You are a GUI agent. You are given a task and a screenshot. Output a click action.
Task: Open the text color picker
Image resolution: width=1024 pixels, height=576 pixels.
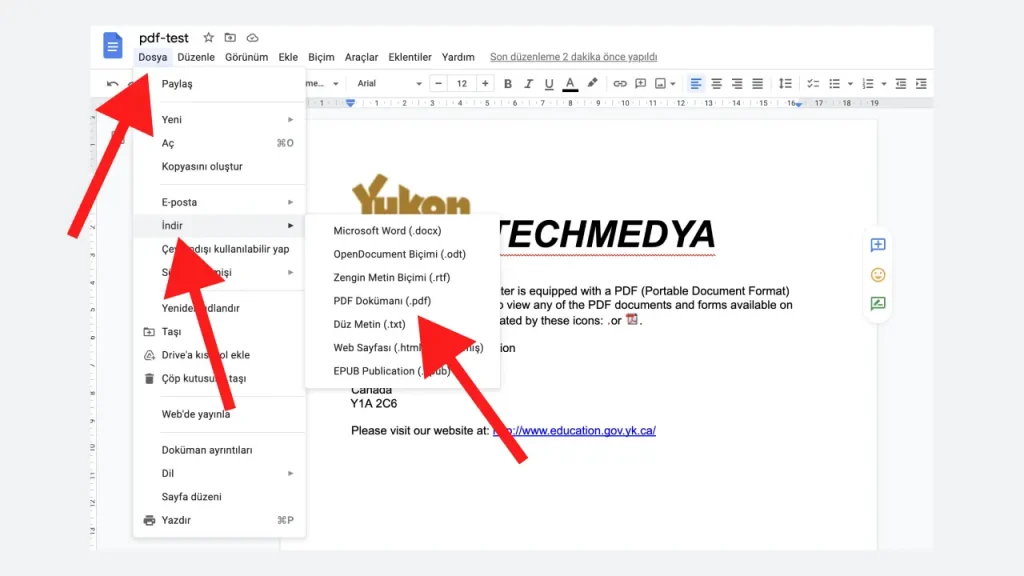[570, 83]
